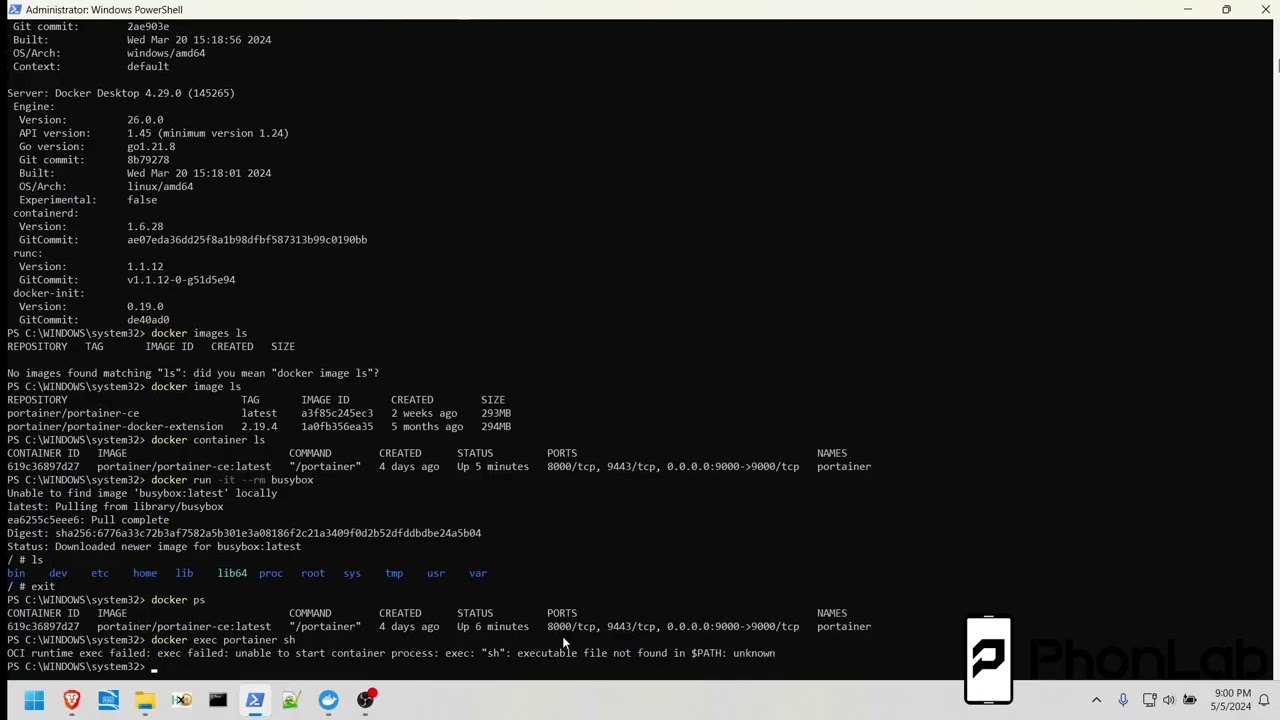Click the size value '294MB'
The height and width of the screenshot is (720, 1280).
pyautogui.click(x=496, y=426)
